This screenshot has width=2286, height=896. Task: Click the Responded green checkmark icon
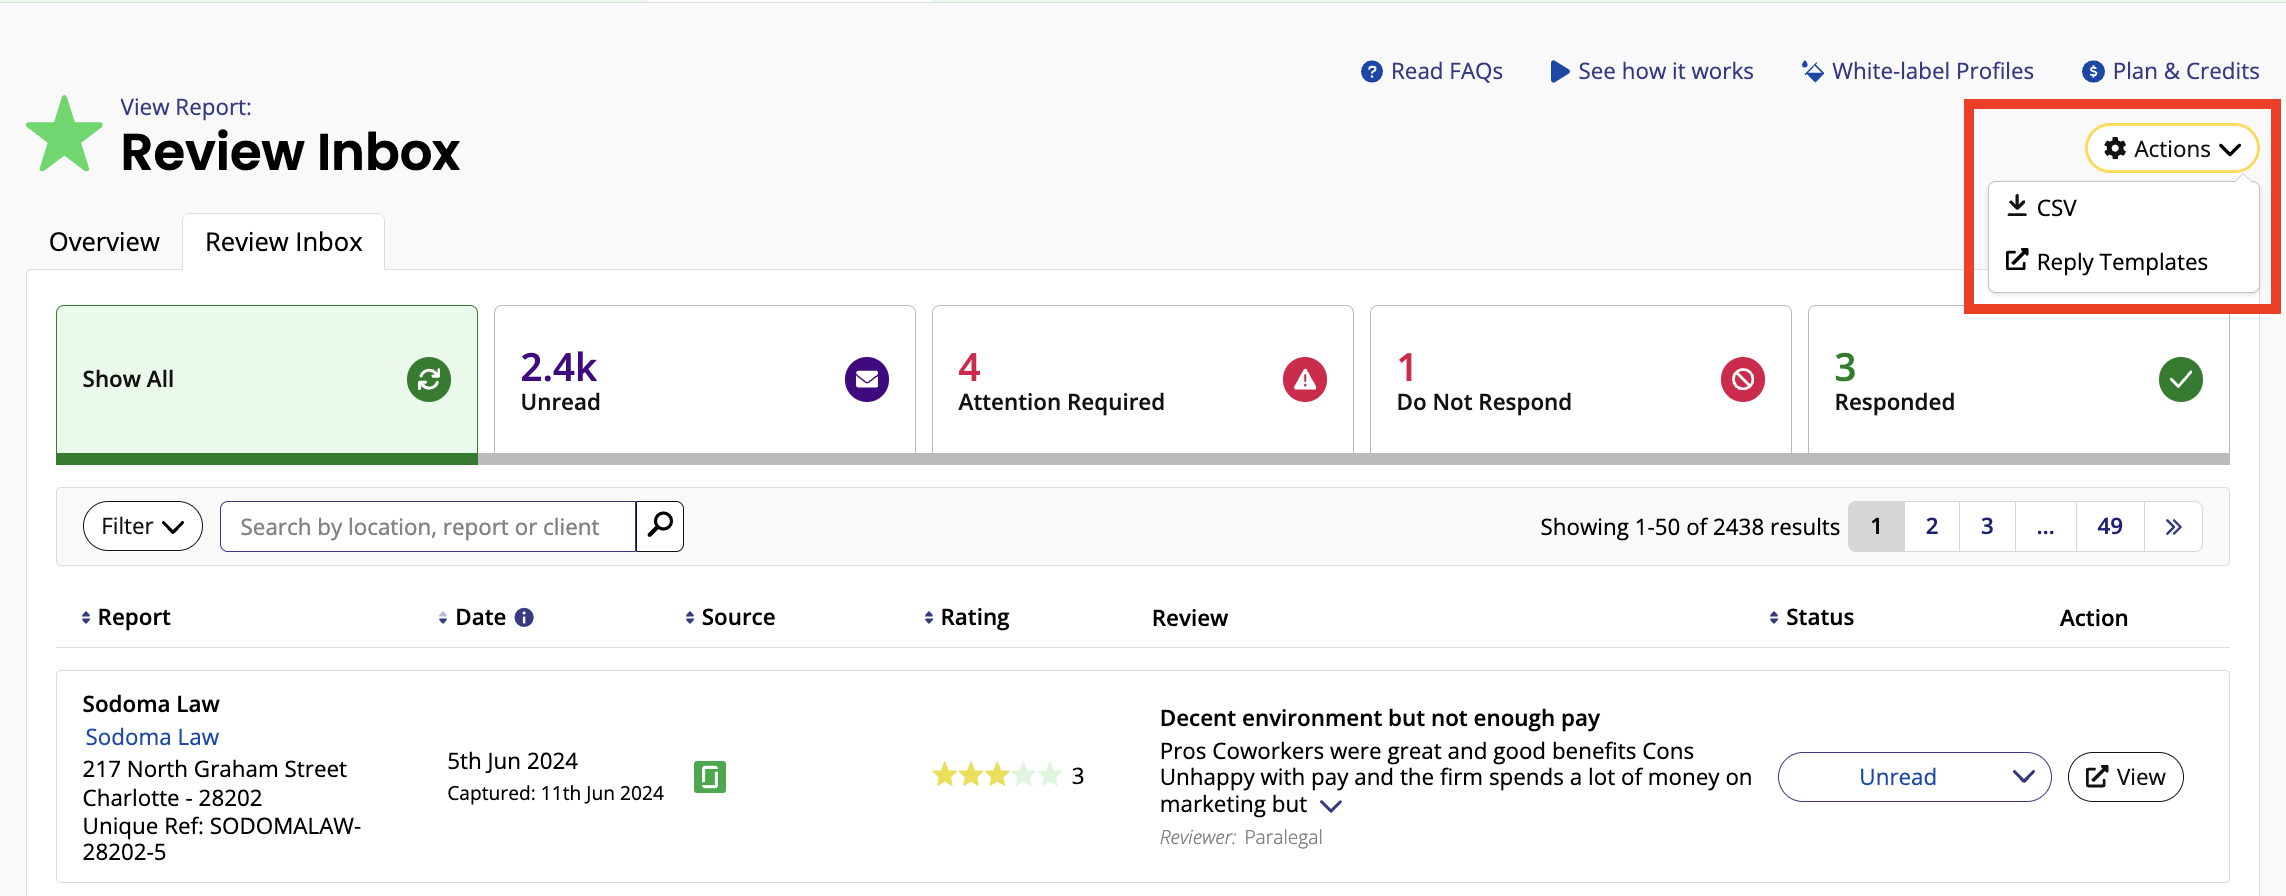[2180, 380]
